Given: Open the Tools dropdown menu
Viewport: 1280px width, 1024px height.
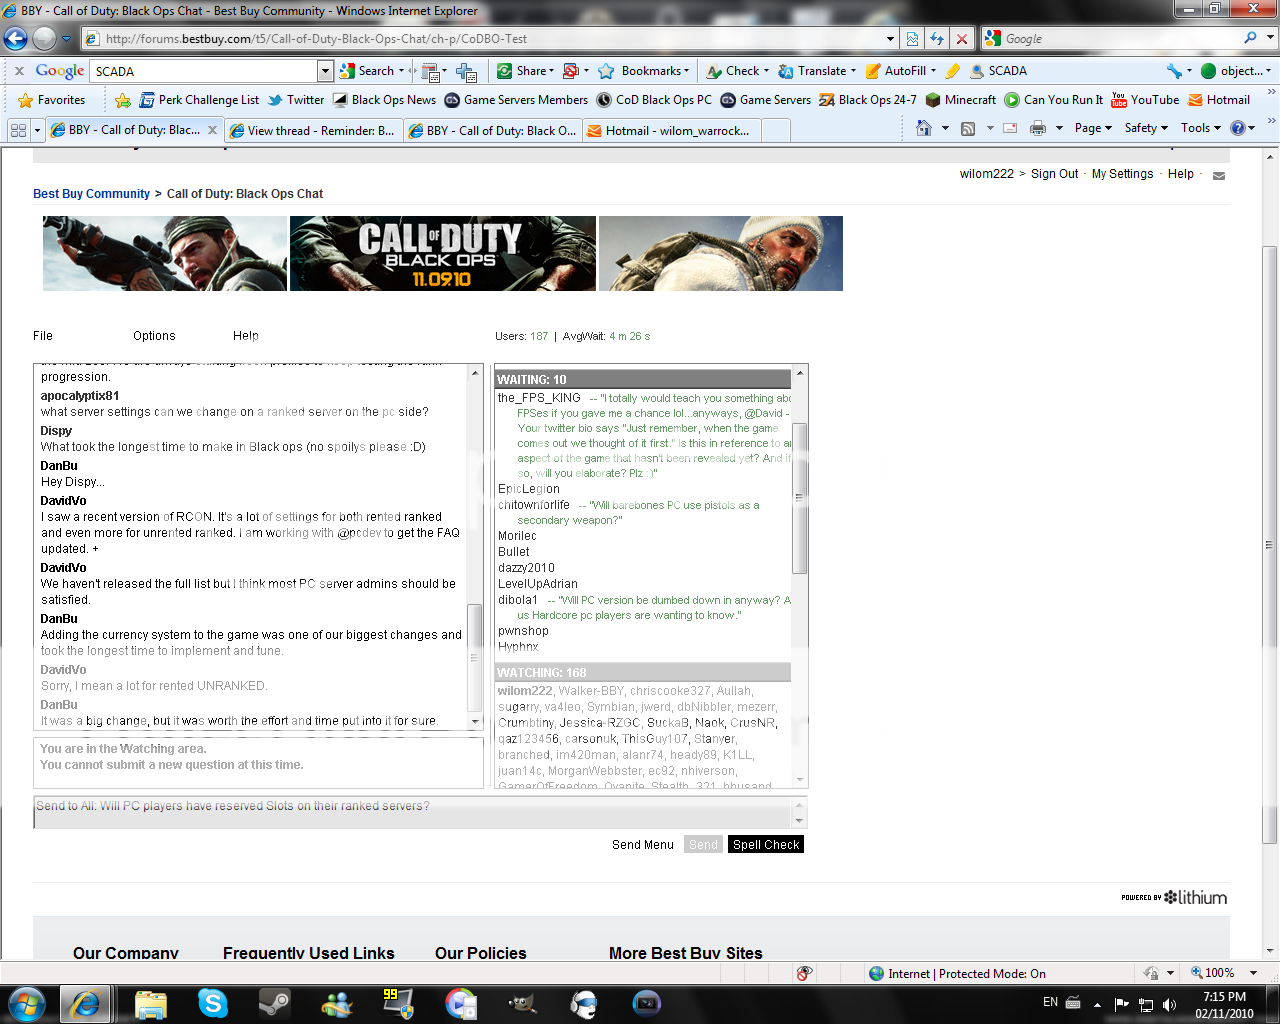Looking at the screenshot, I should [x=1201, y=128].
